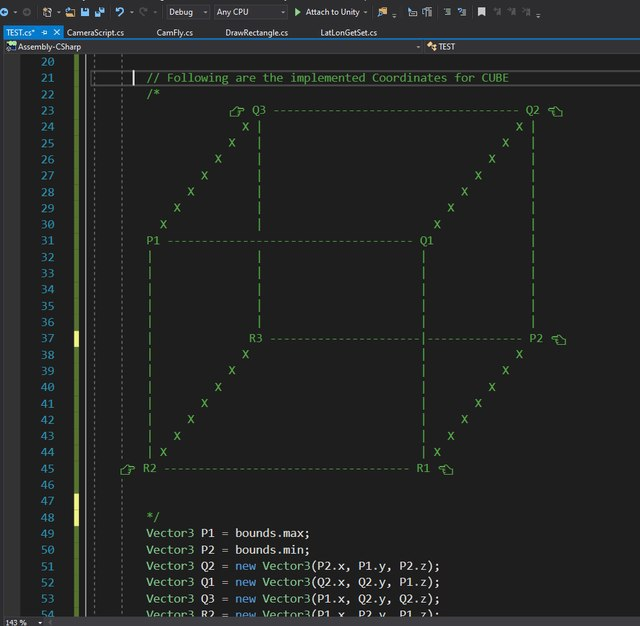The height and width of the screenshot is (626, 640).
Task: Open the Debug configuration dropdown
Action: [187, 12]
